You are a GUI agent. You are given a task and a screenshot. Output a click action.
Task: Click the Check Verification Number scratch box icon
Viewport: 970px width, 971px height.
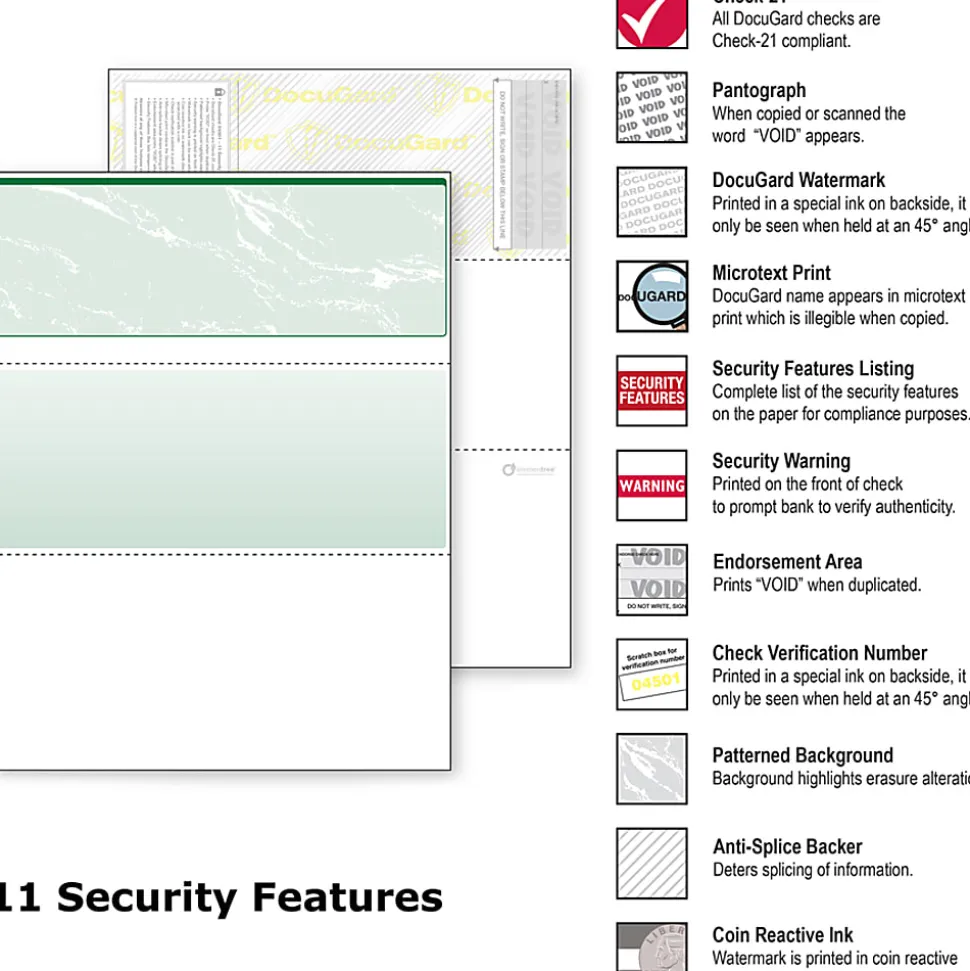652,674
